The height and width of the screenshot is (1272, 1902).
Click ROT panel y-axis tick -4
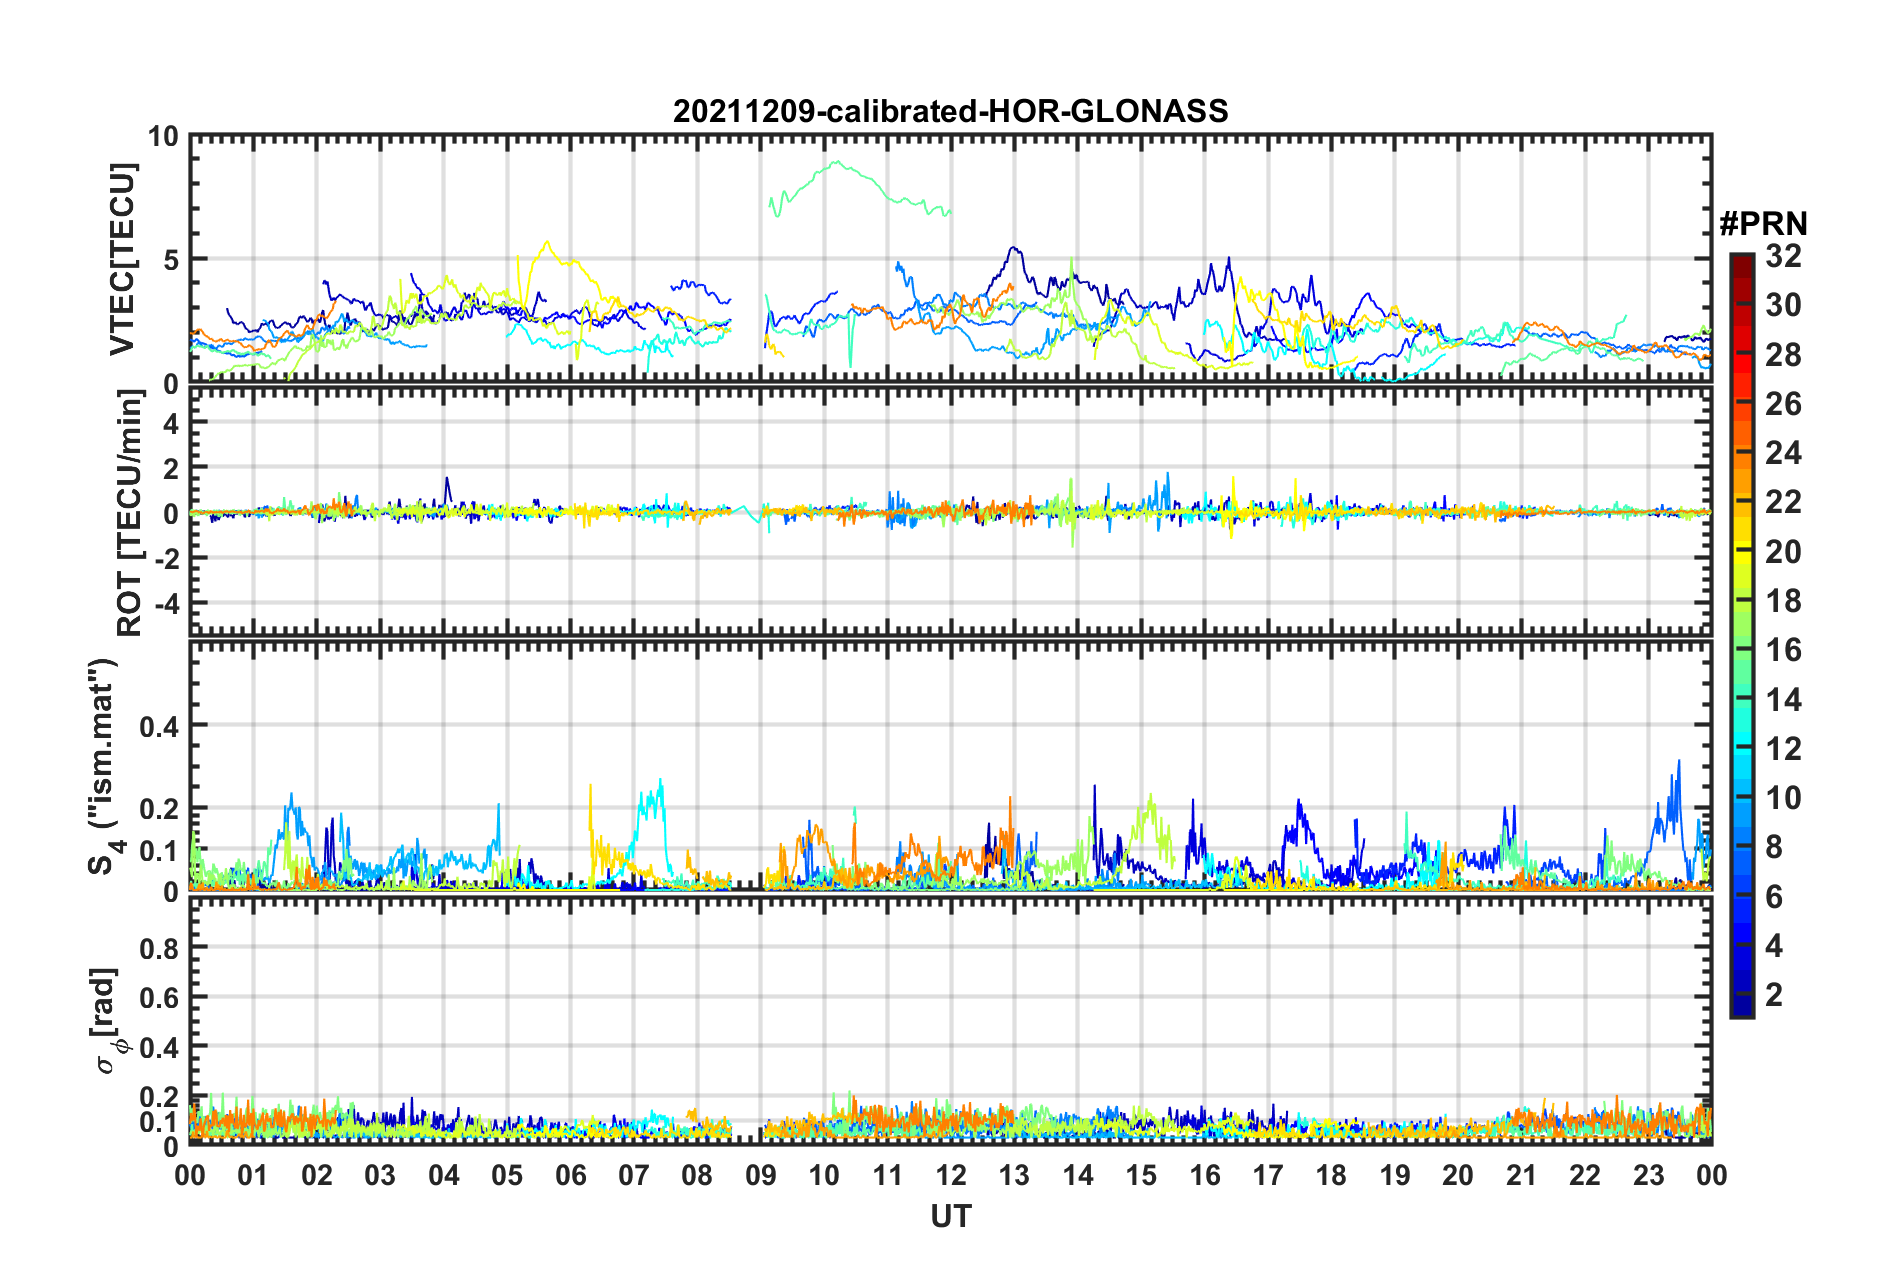coord(165,605)
